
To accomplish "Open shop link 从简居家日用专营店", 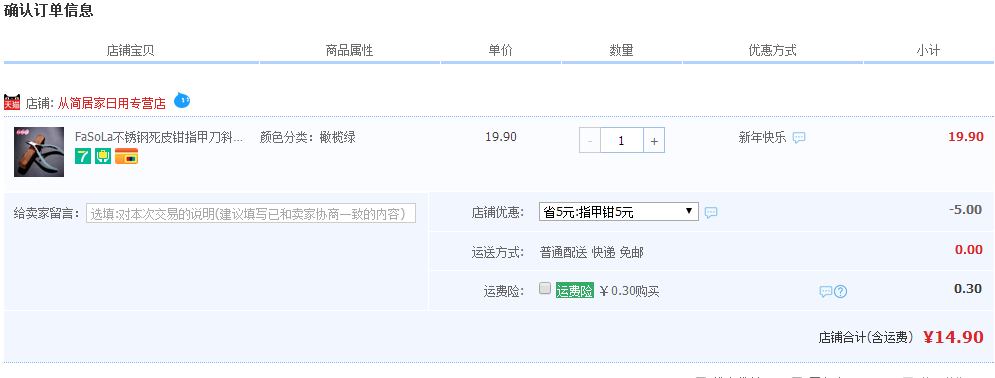I will pyautogui.click(x=112, y=103).
